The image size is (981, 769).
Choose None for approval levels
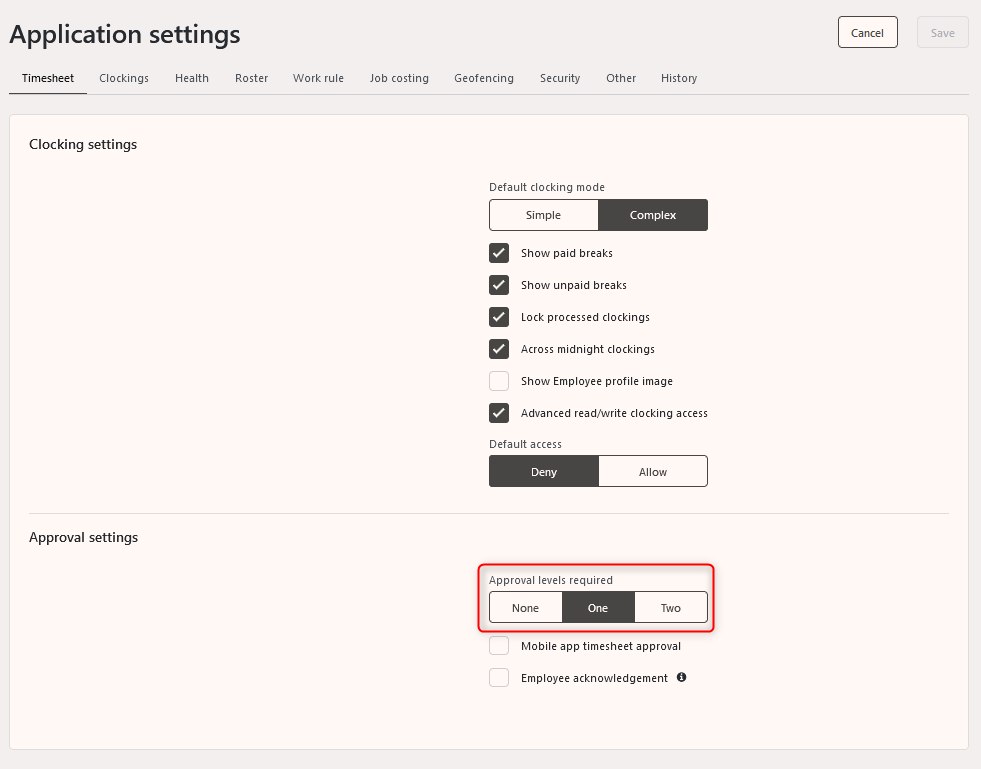tap(526, 608)
